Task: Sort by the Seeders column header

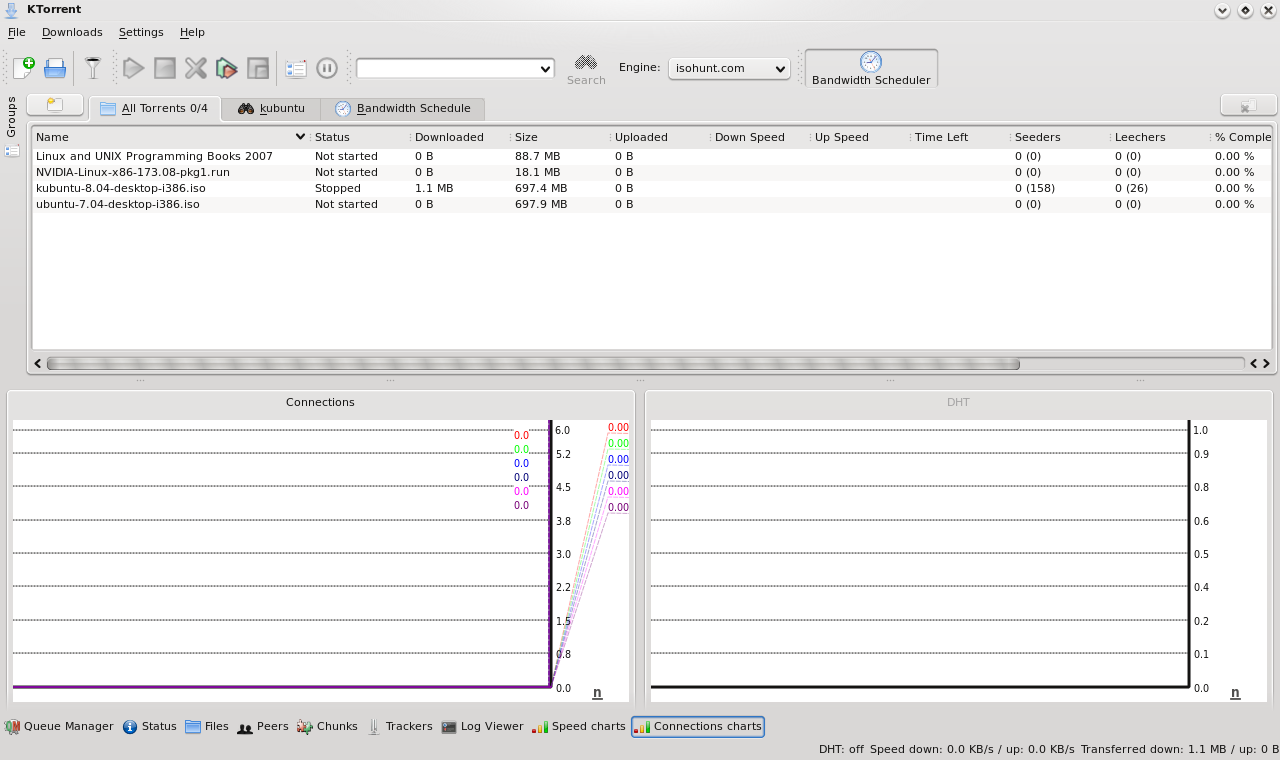Action: pos(1060,137)
